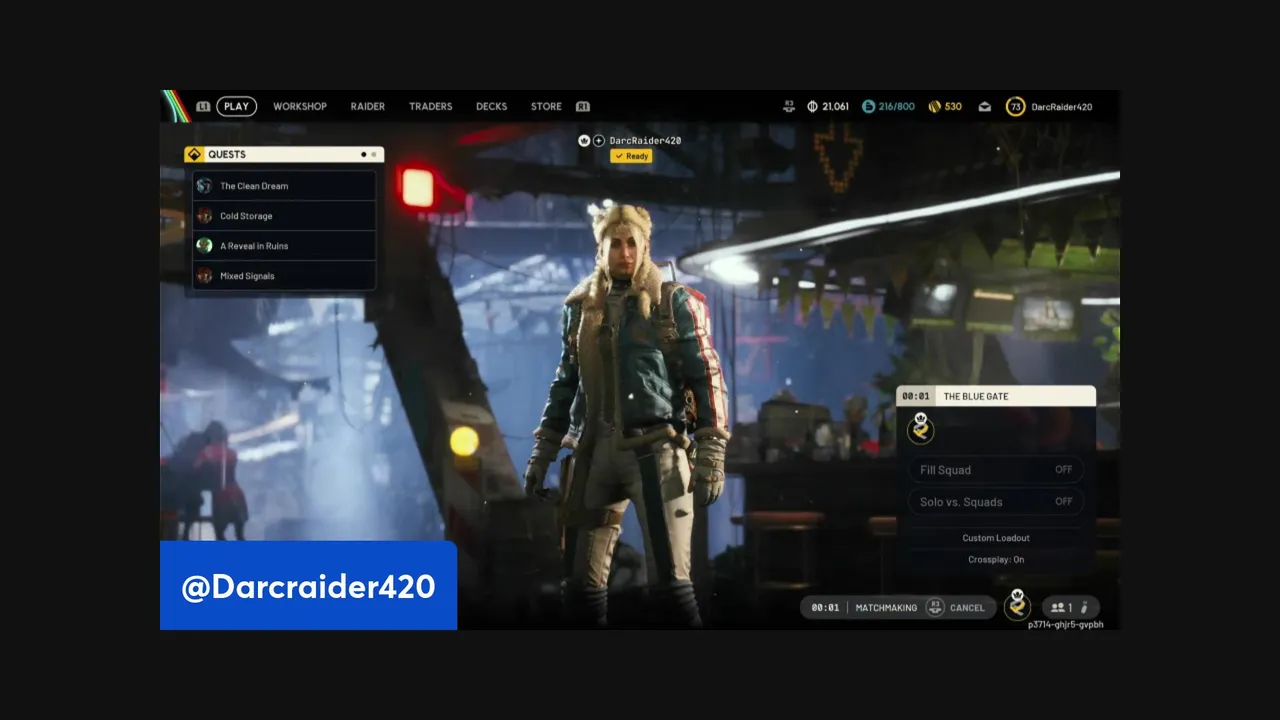Open the A Reveal in Ruins quest
The height and width of the screenshot is (720, 1280).
coord(284,246)
